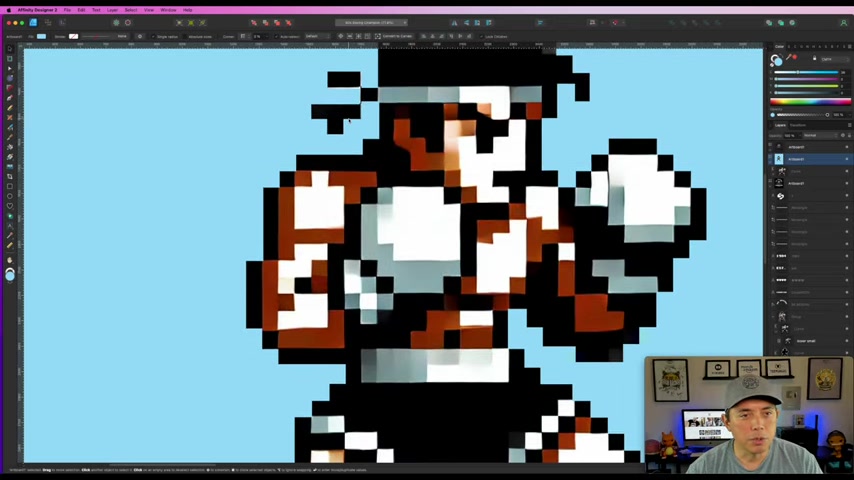Open the account icon at toolbar end

(x=843, y=22)
